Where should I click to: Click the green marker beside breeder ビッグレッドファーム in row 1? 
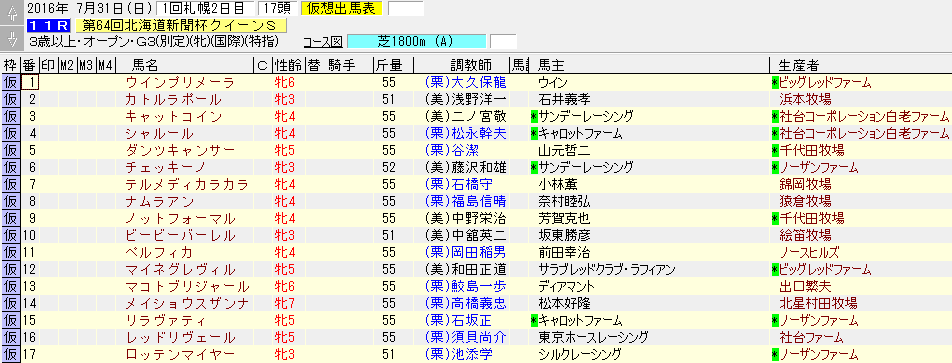775,83
